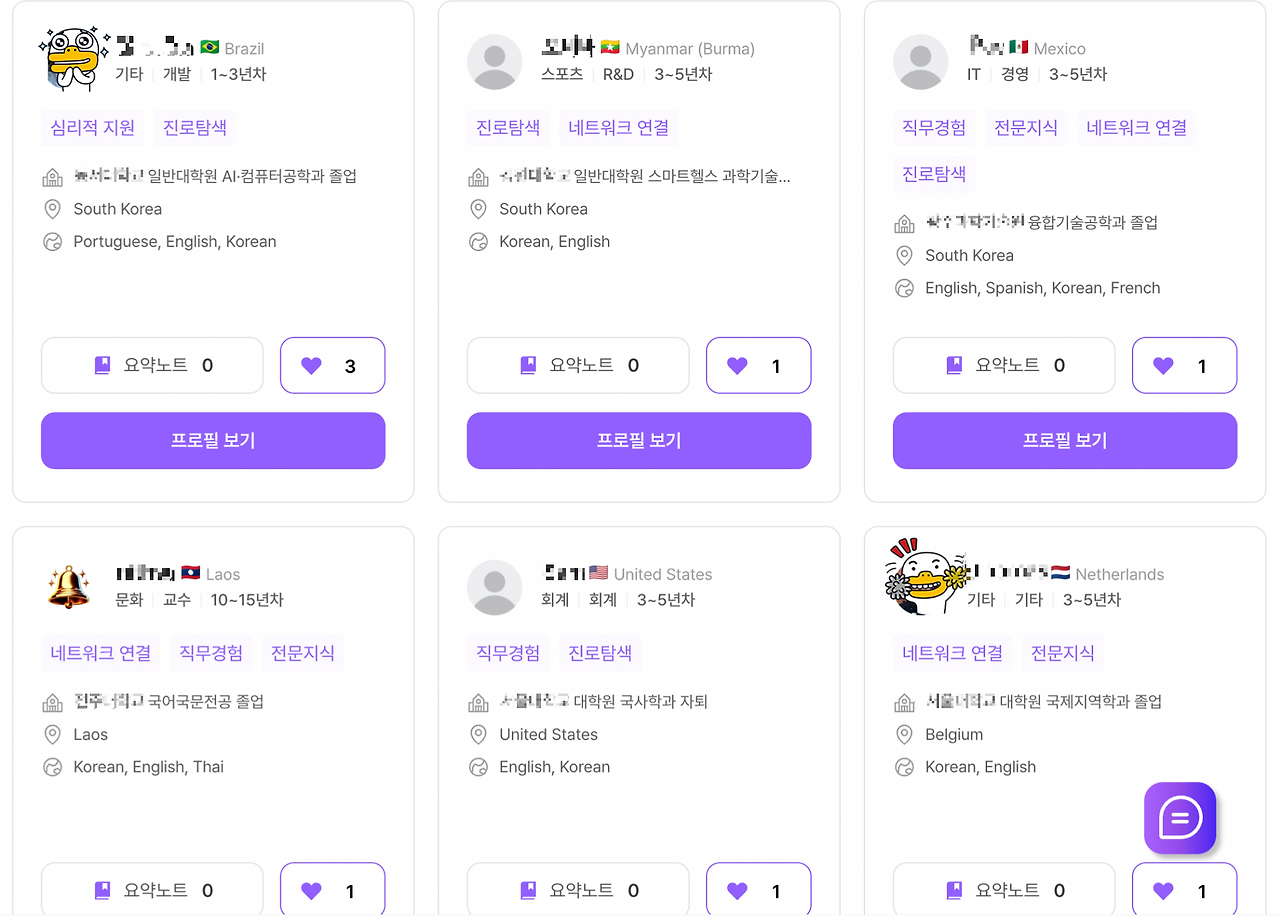Screen dimensions: 1280x924
Task: Click the duck avatar on Brazil card
Action: pyautogui.click(x=74, y=60)
